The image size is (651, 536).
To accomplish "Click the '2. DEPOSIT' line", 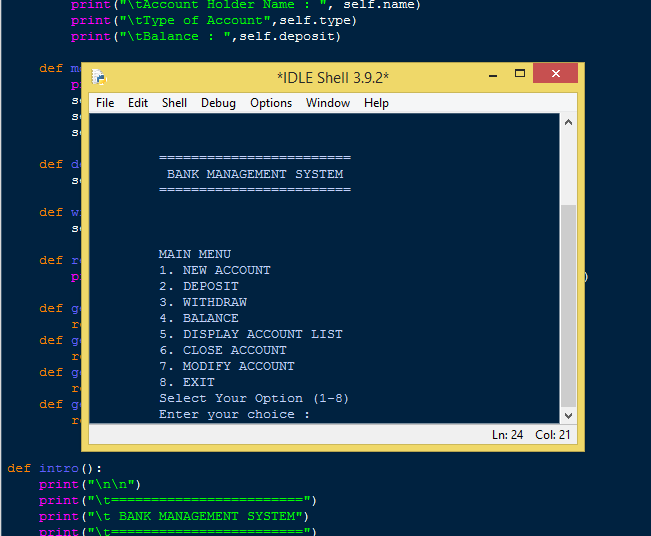I will pos(199,286).
